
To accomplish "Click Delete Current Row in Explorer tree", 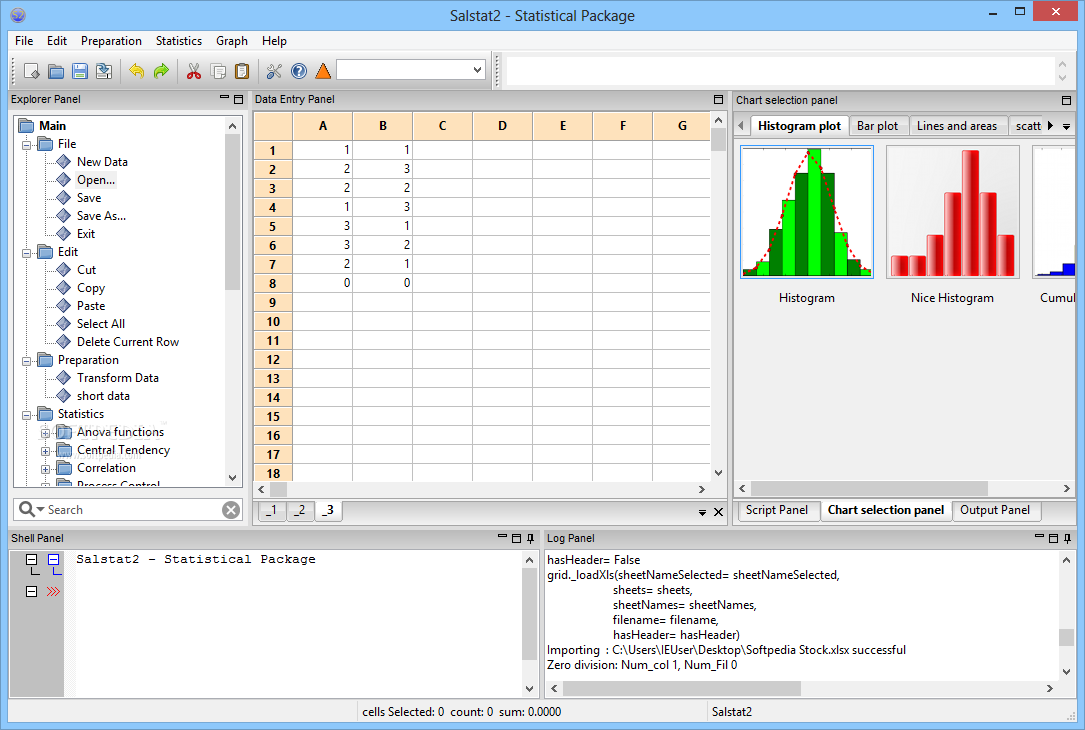I will (x=127, y=342).
